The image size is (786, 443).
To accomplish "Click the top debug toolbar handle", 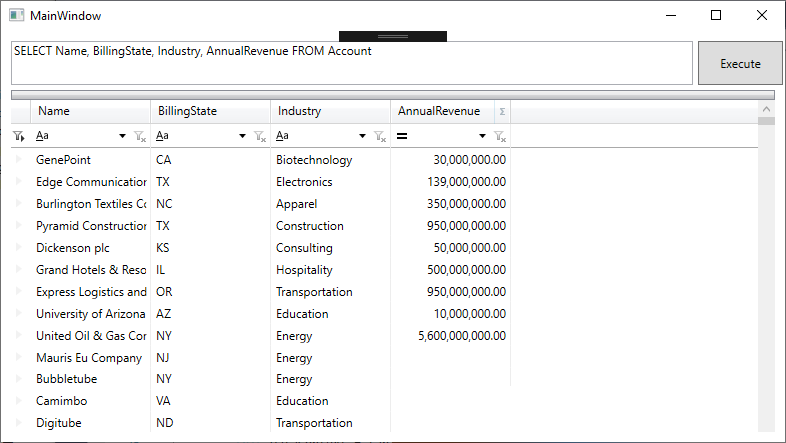I will pyautogui.click(x=393, y=36).
